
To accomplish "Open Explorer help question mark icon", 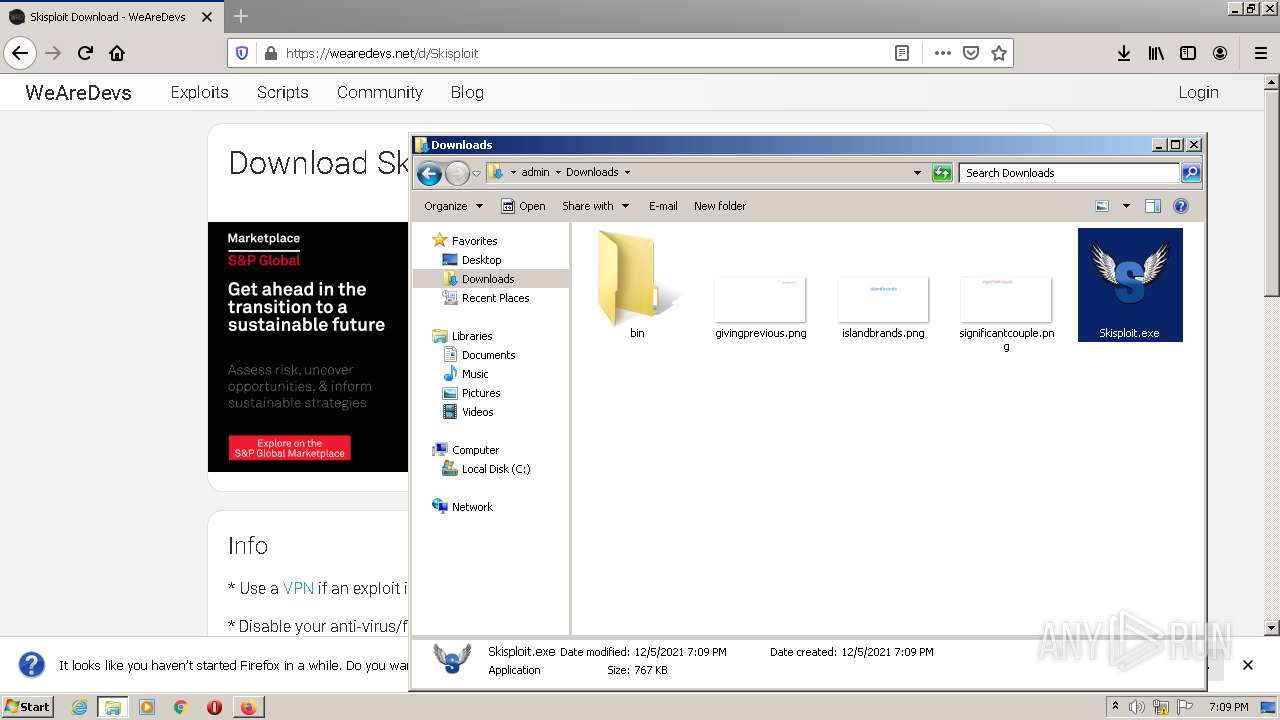I will tap(1181, 206).
